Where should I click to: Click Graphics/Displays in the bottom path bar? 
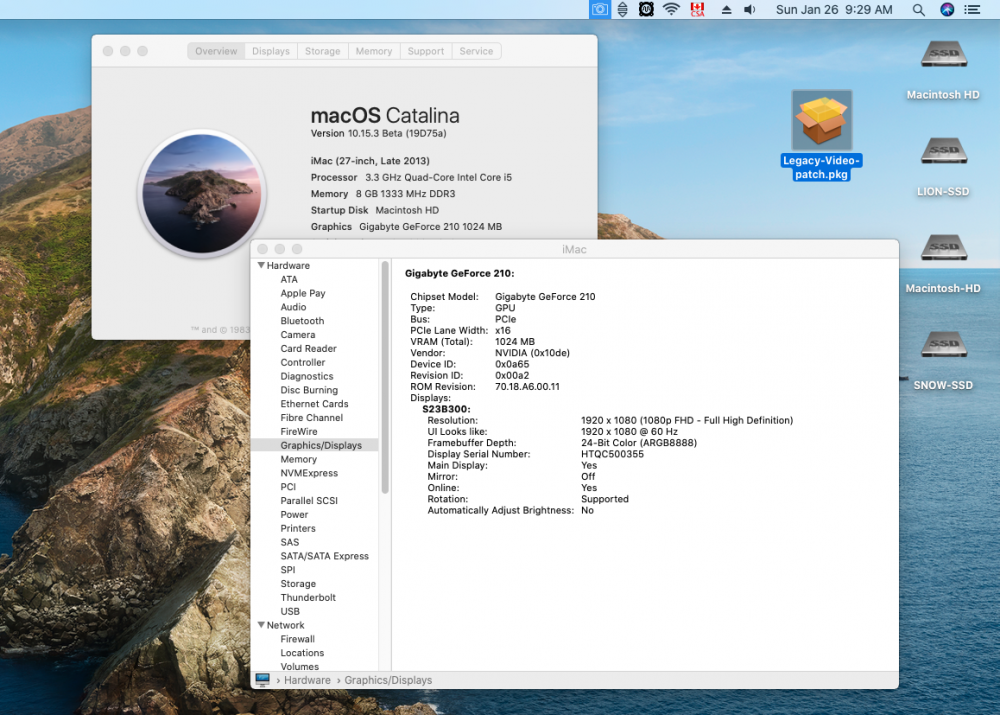click(x=388, y=680)
